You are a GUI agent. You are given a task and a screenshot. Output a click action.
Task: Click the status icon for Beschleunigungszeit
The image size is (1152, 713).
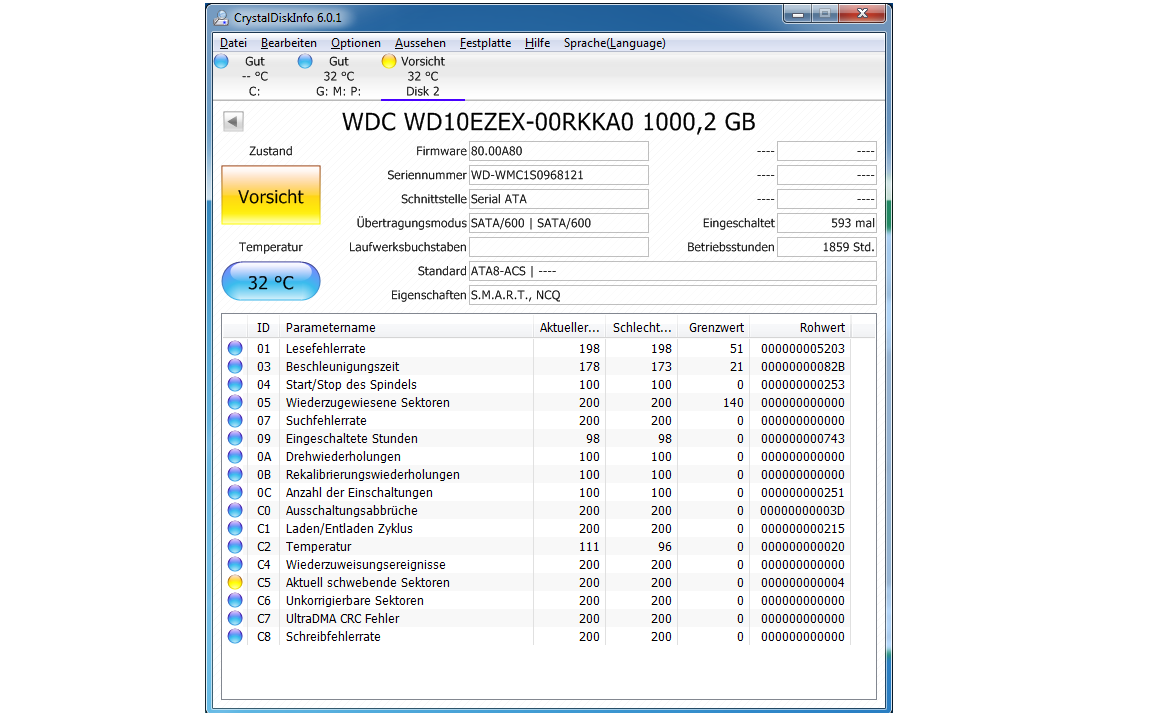tap(235, 366)
